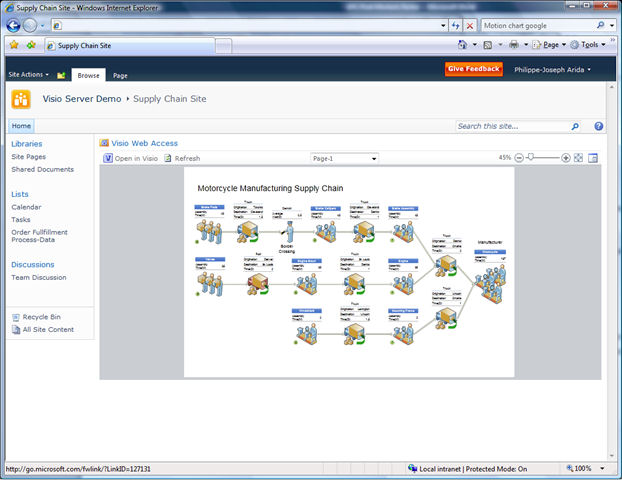
Task: Expand the IE Tools menu
Action: coord(588,45)
